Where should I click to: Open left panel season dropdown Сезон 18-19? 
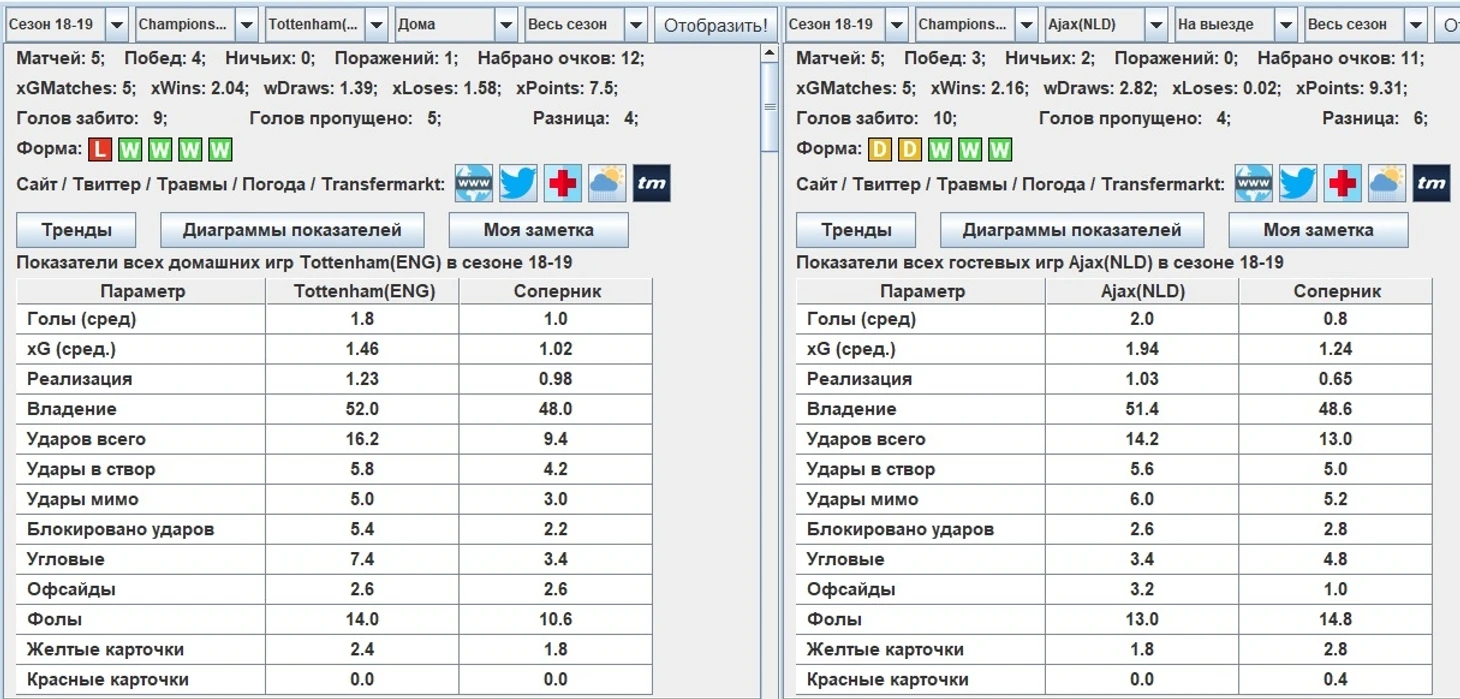(66, 24)
